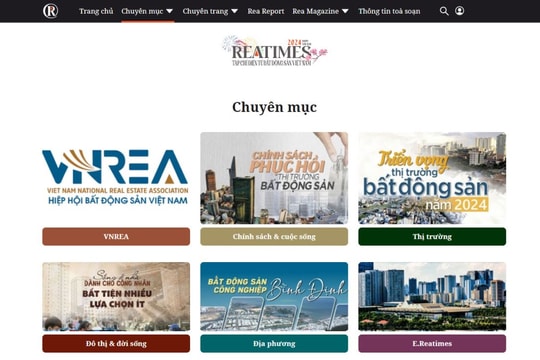
Task: Click the Chuyên mục page heading
Action: [274, 107]
